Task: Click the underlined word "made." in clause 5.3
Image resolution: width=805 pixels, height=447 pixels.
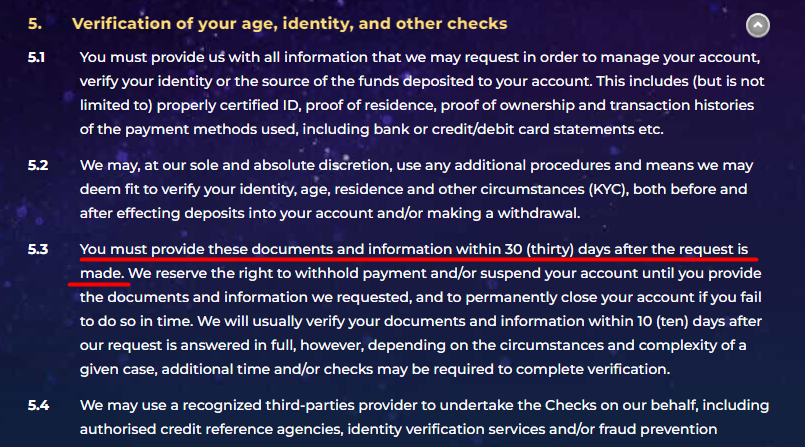Action: (x=101, y=273)
